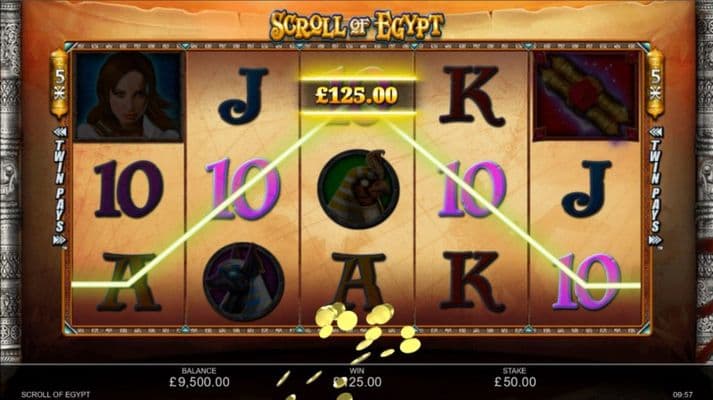Click the right golden 5-line scroll marker
Image resolution: width=713 pixels, height=400 pixels.
(655, 84)
